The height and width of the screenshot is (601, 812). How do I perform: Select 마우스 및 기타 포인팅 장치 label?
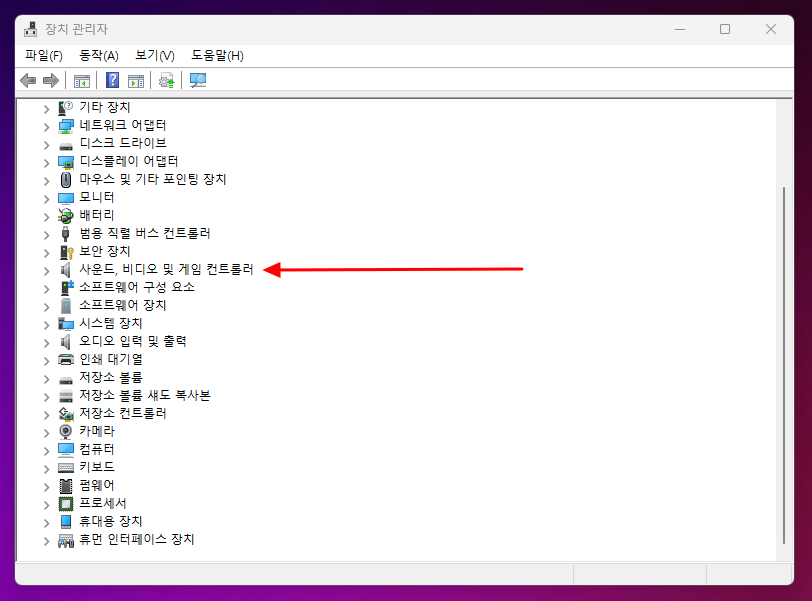click(153, 179)
